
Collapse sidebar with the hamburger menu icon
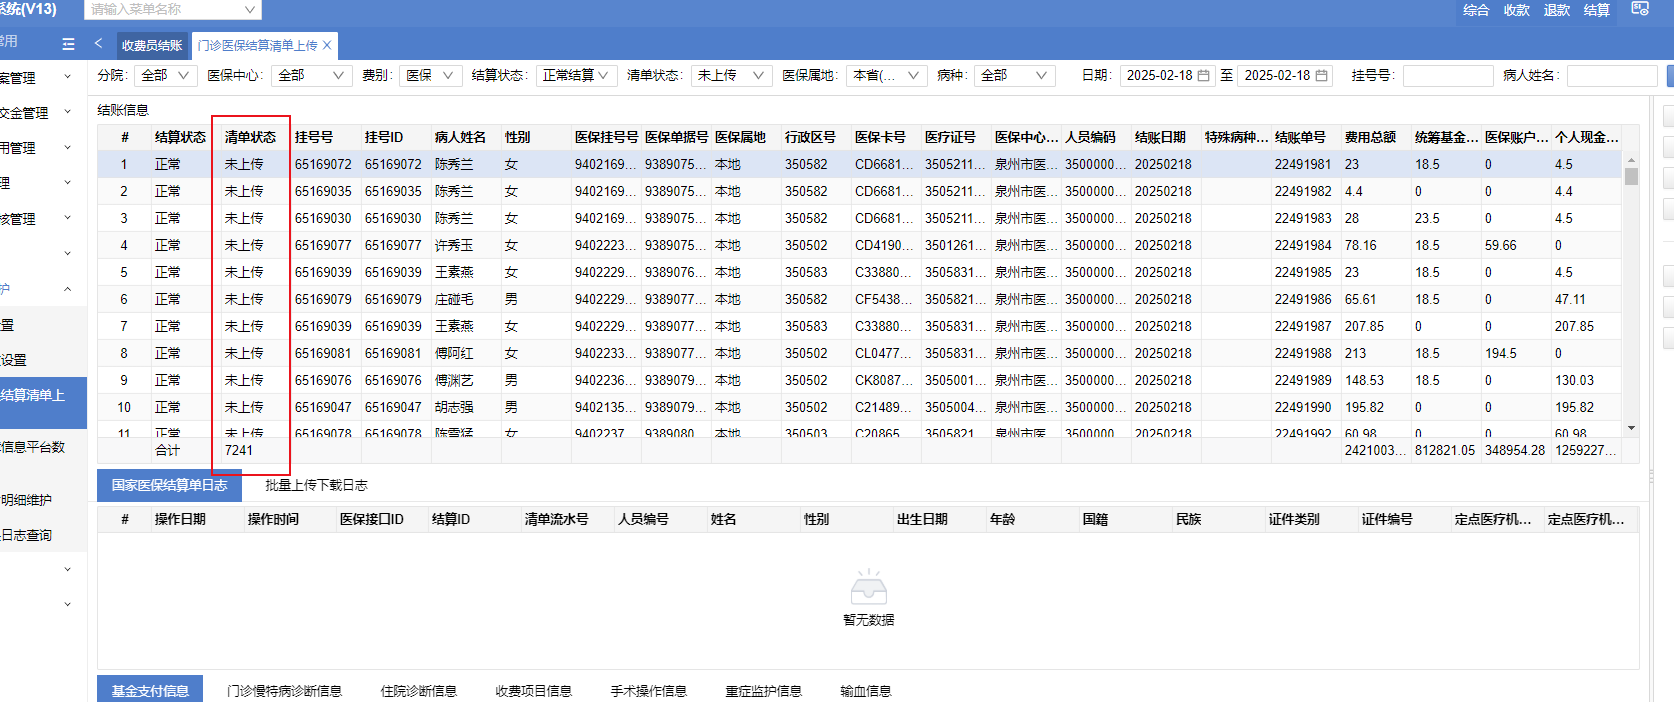[x=68, y=44]
